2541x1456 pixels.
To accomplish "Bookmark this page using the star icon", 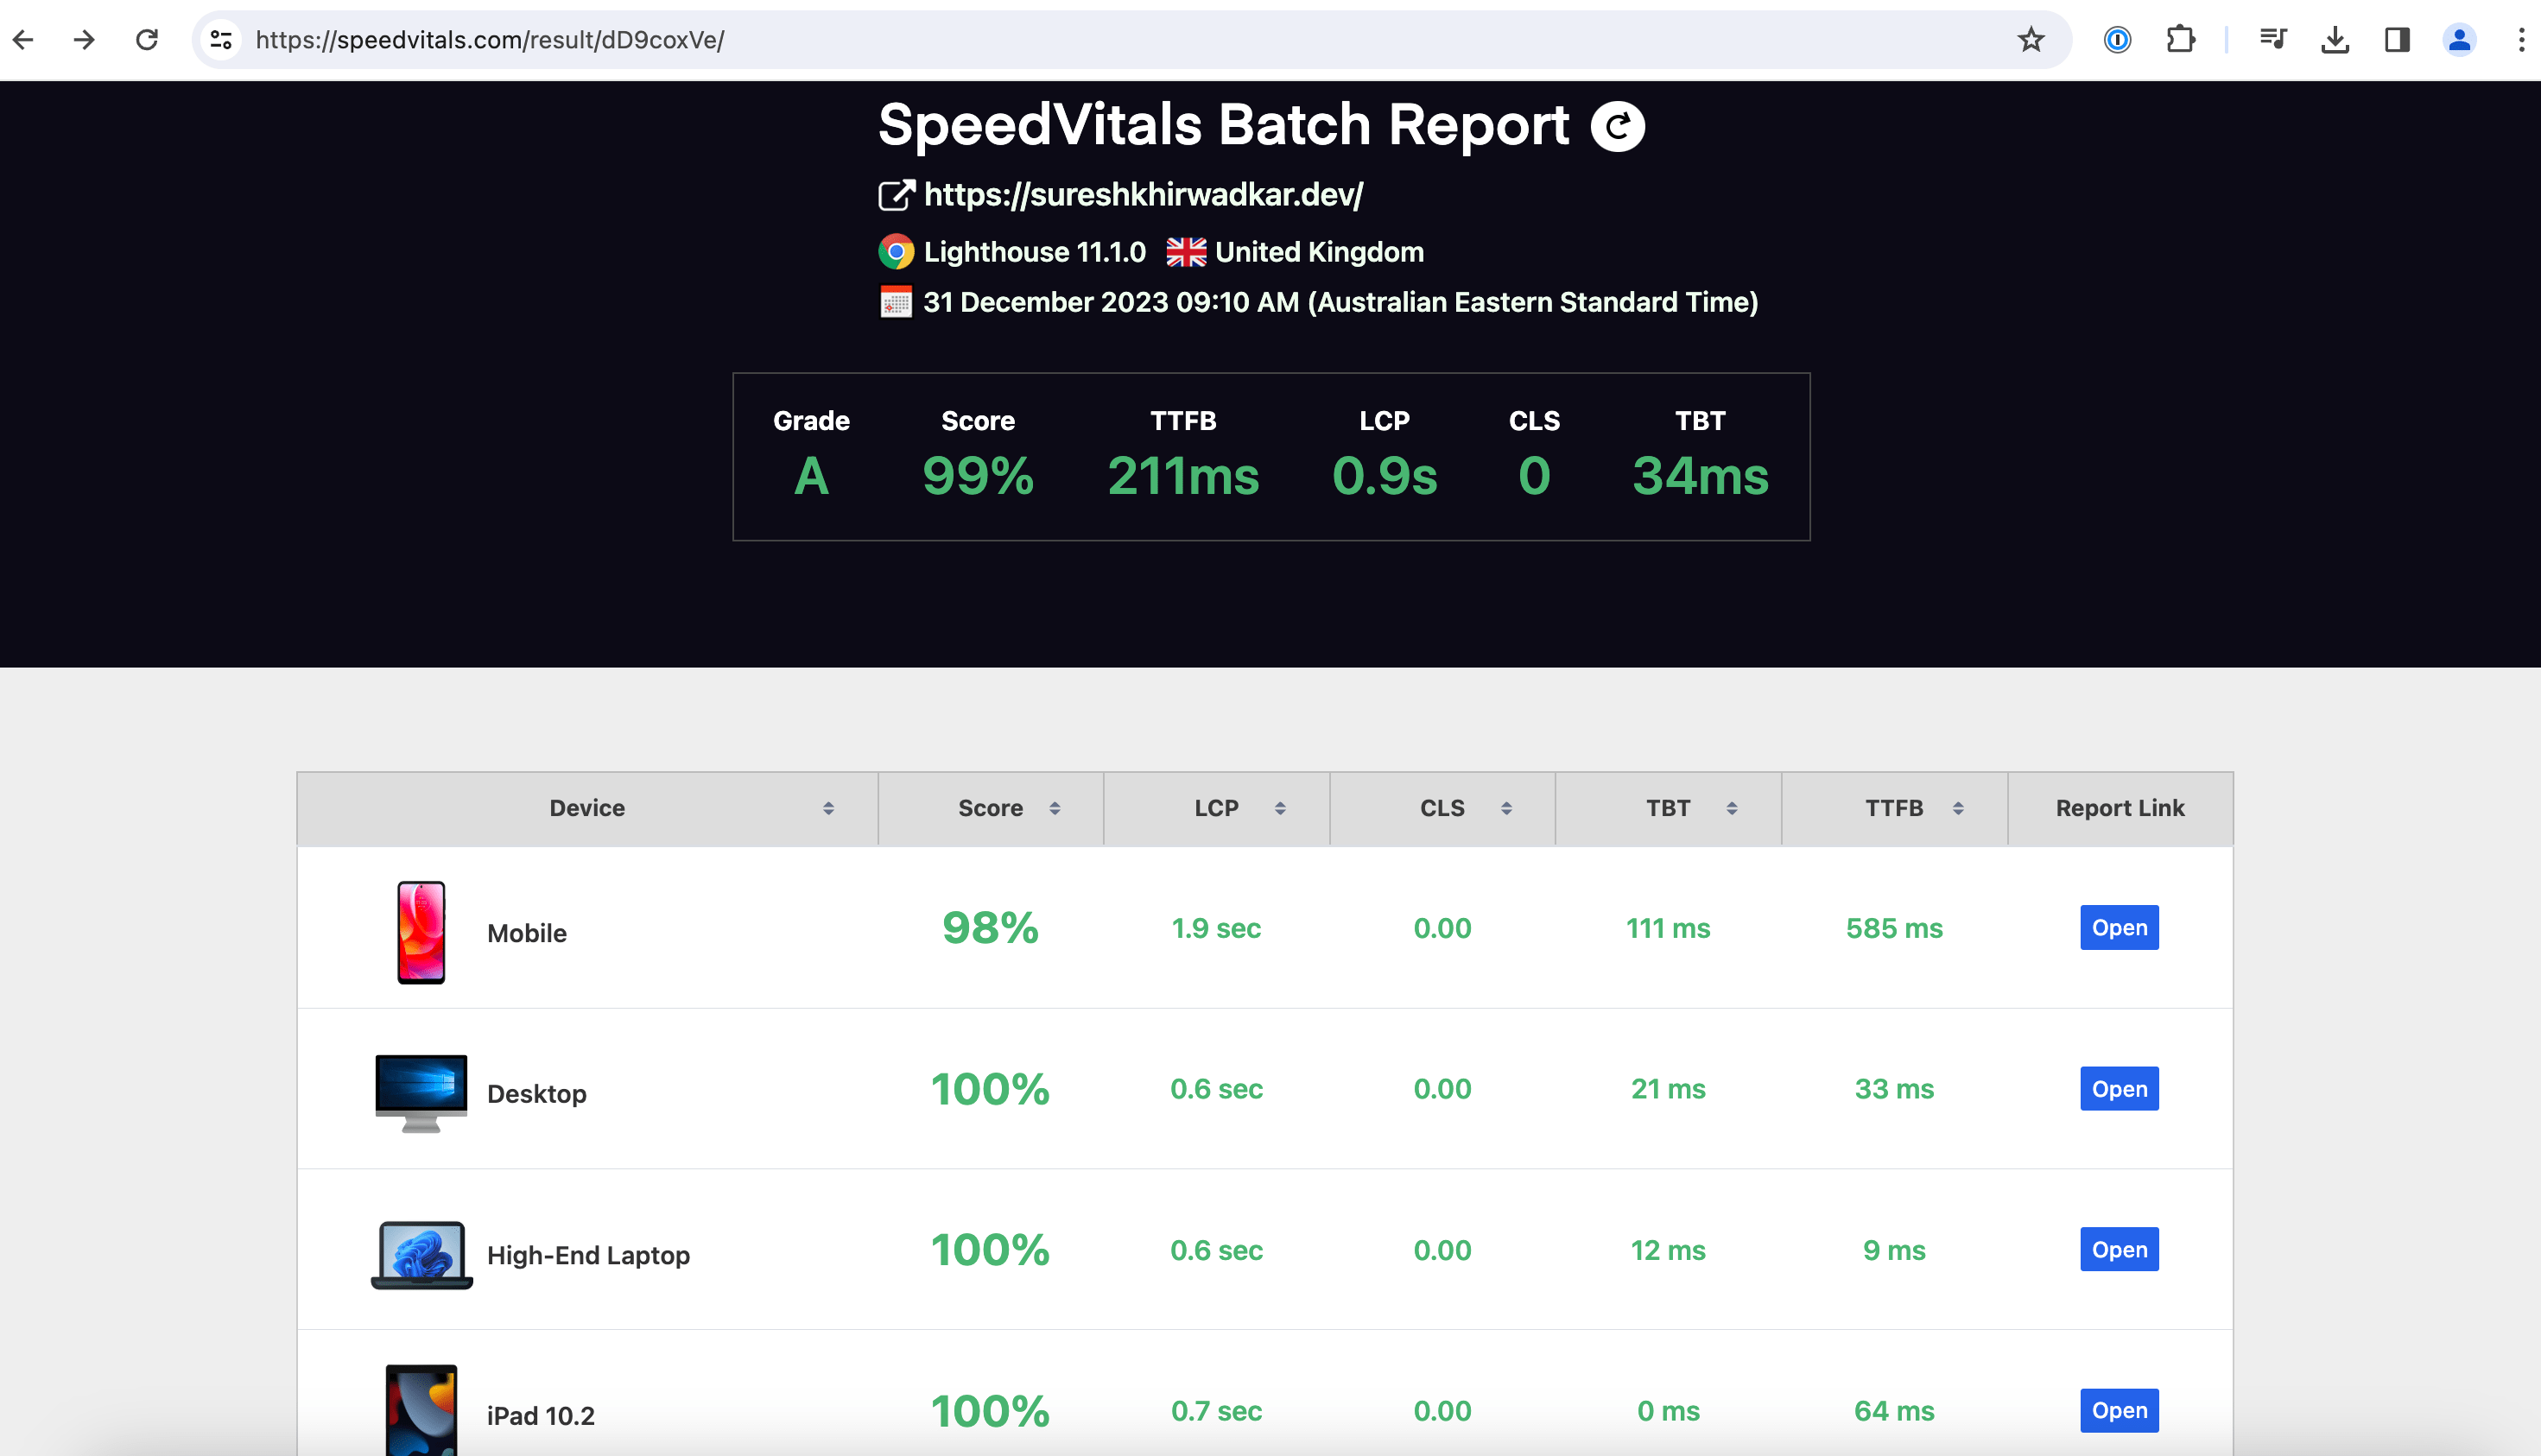I will 2031,40.
